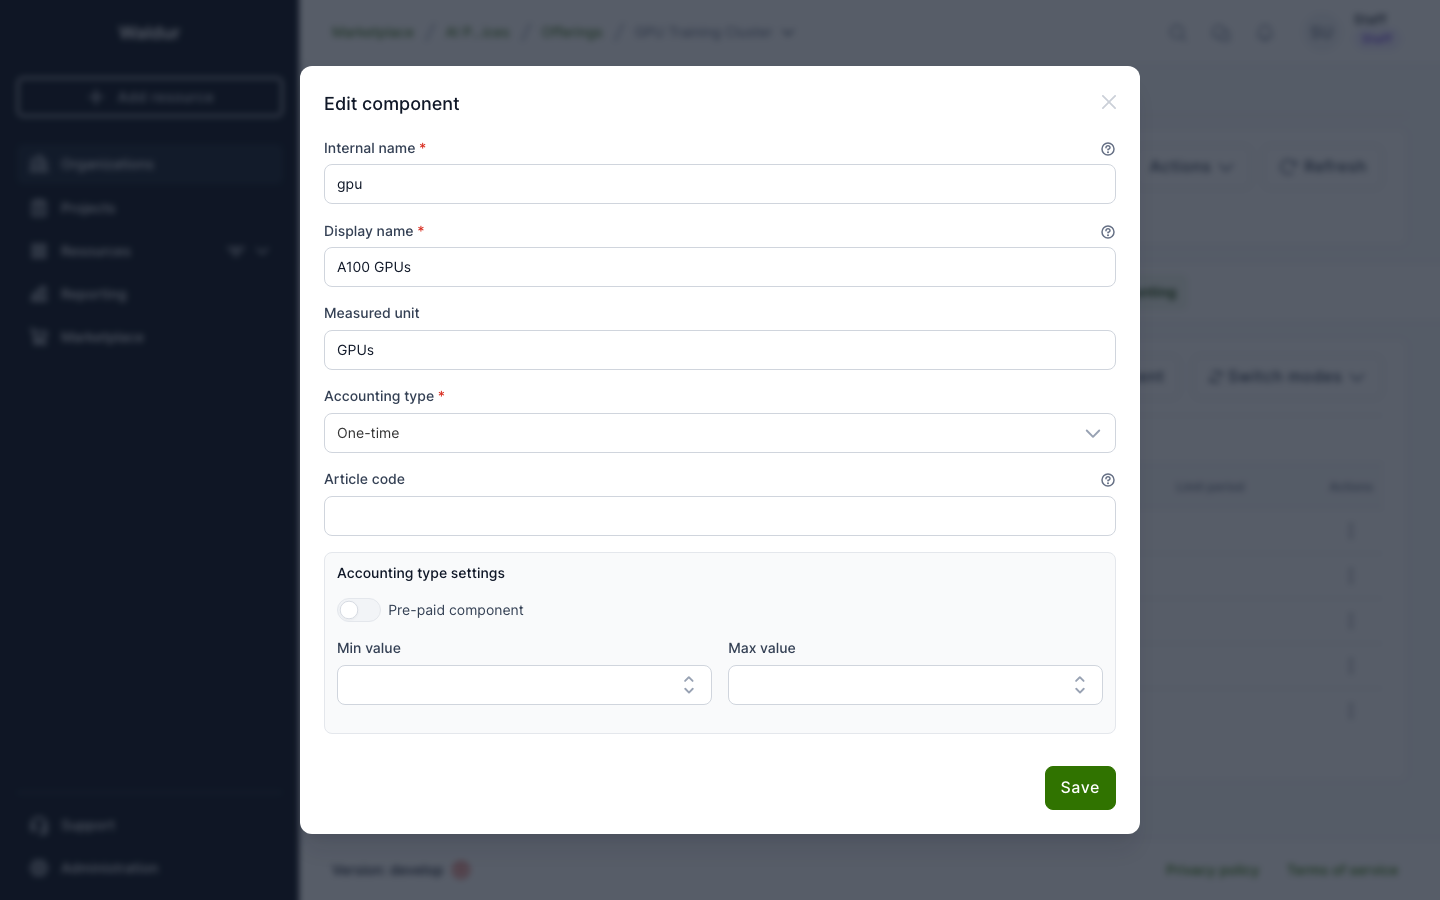The height and width of the screenshot is (900, 1440).
Task: Click the Internal name help icon
Action: tap(1108, 149)
